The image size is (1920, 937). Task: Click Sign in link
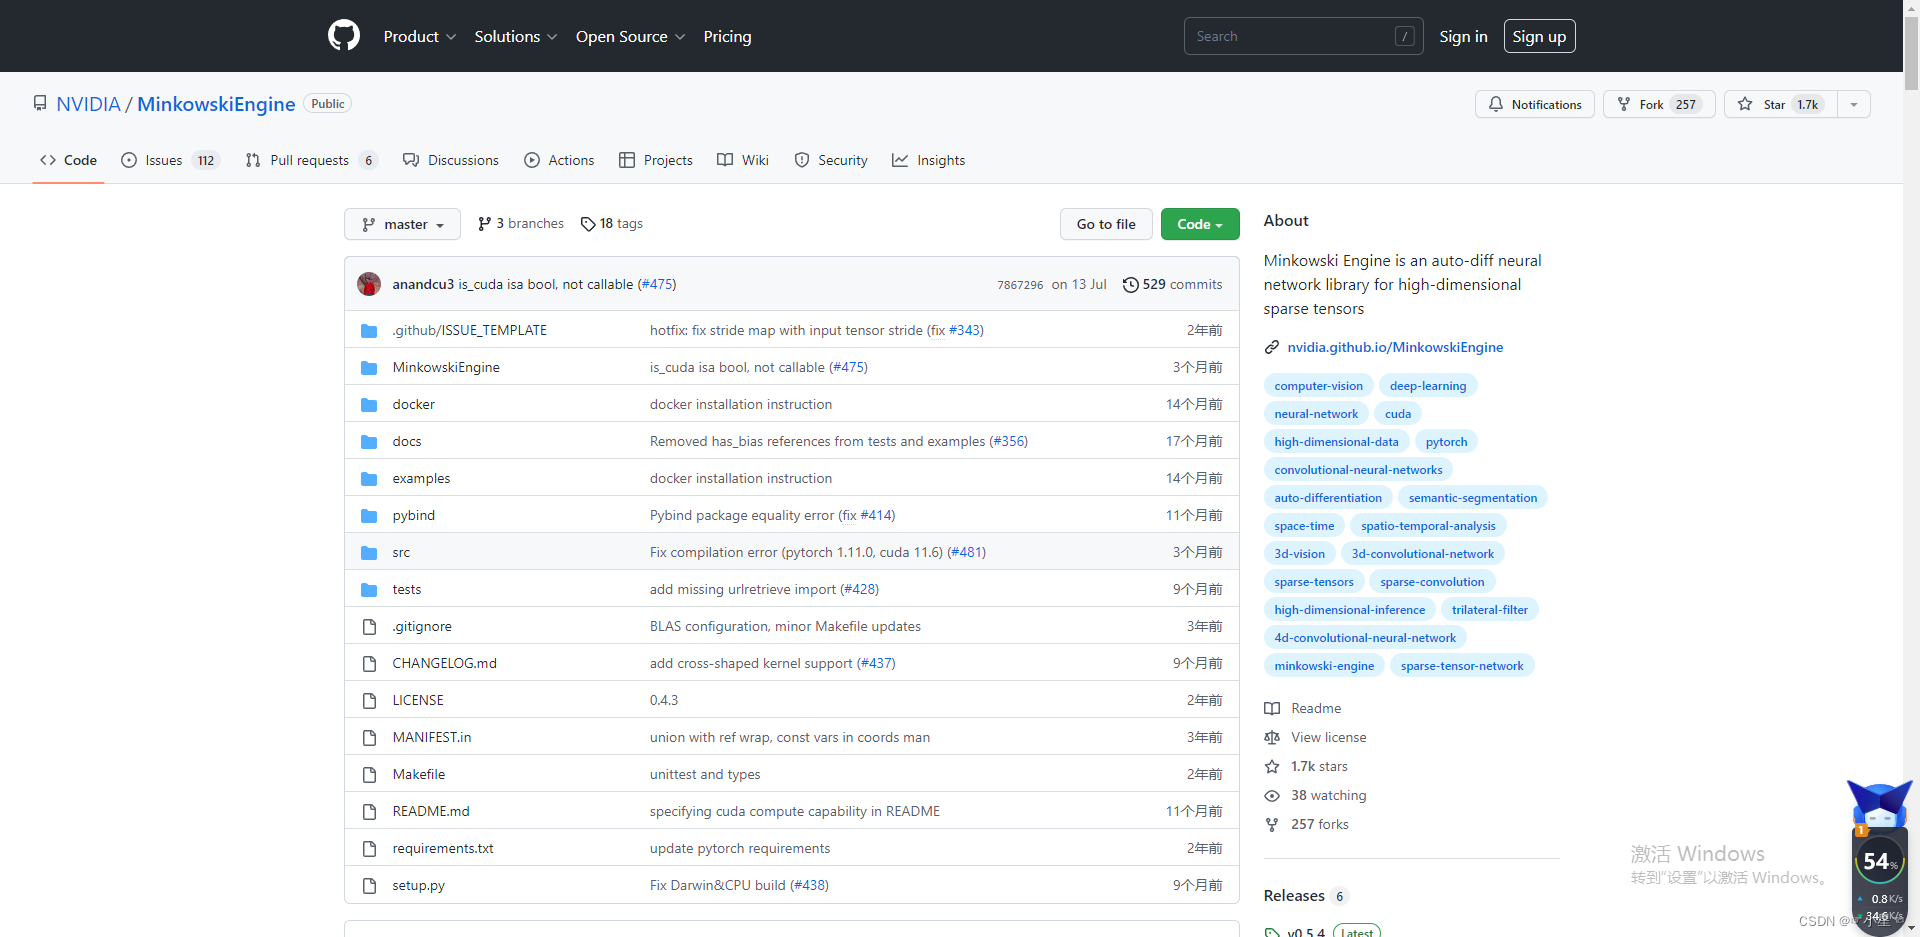(1463, 36)
